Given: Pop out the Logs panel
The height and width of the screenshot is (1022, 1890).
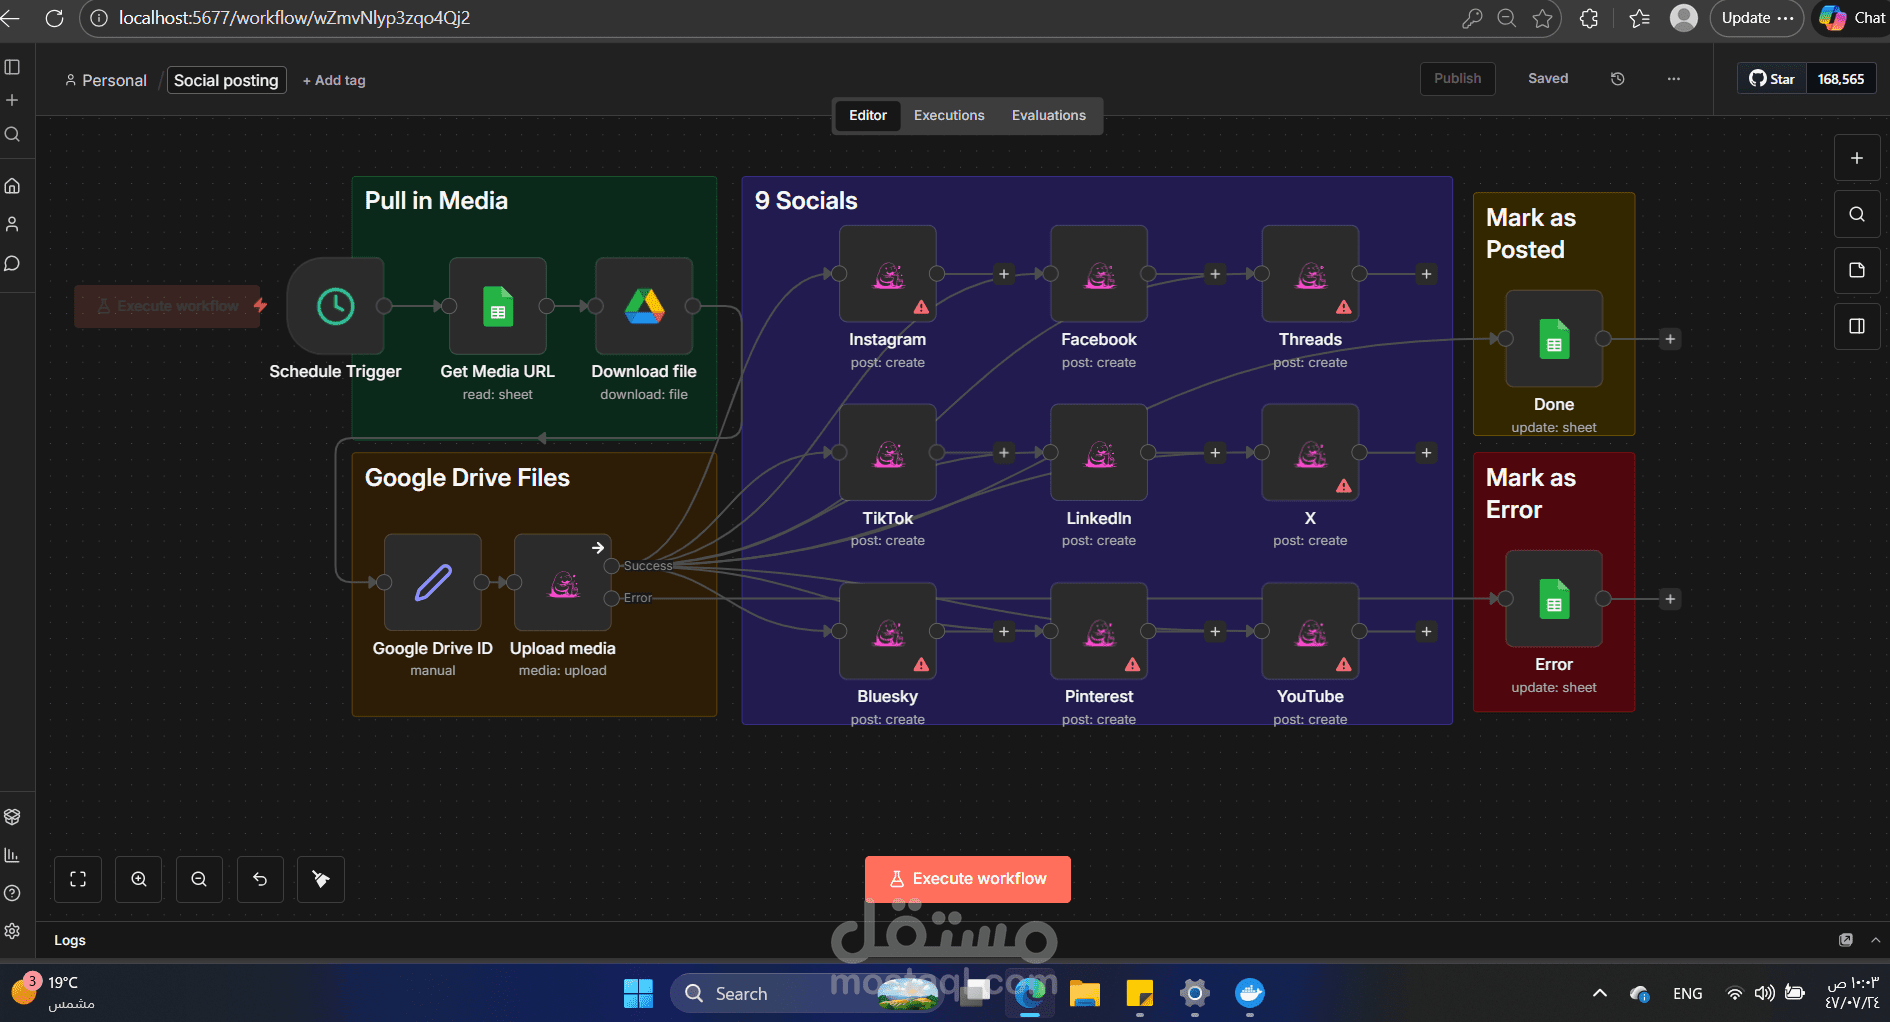Looking at the screenshot, I should click(x=1846, y=940).
